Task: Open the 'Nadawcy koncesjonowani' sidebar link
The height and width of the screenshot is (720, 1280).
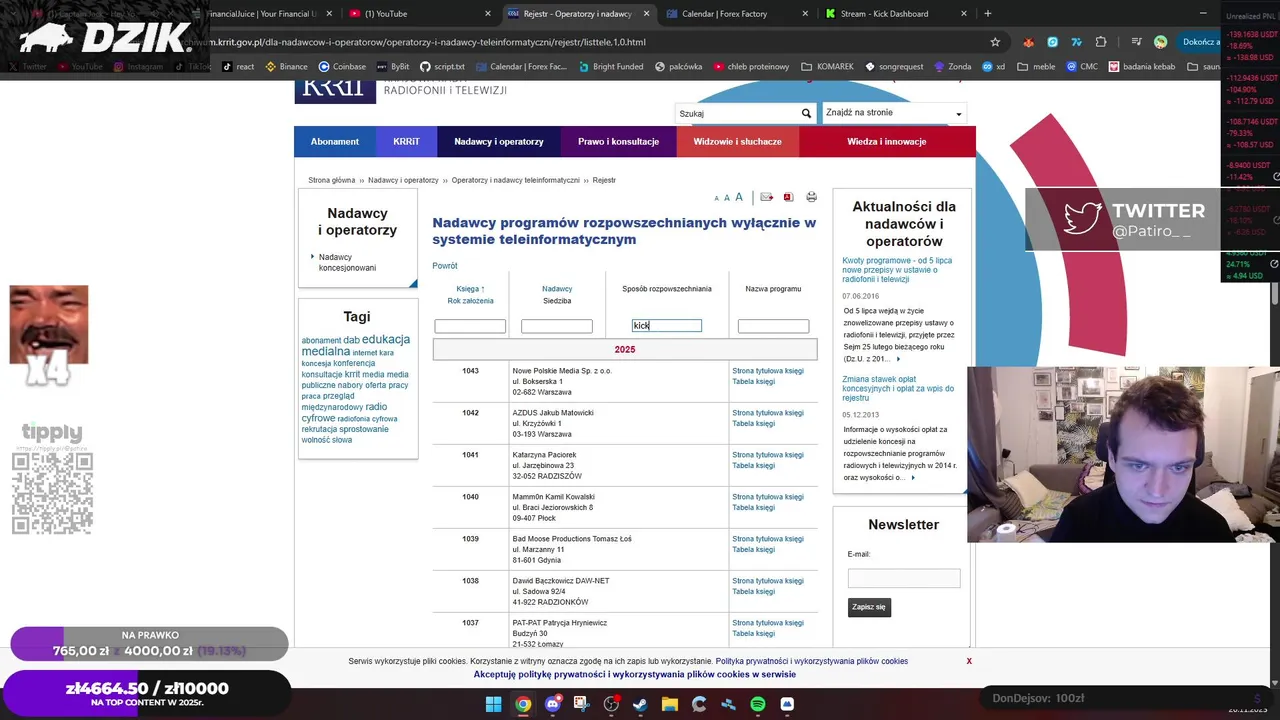Action: tap(348, 263)
